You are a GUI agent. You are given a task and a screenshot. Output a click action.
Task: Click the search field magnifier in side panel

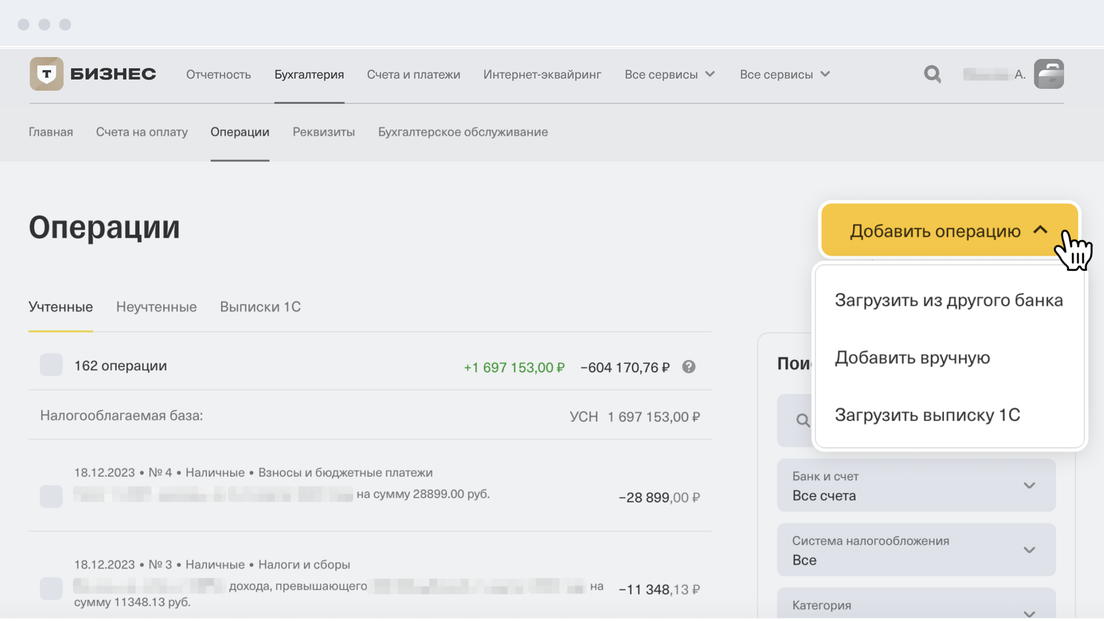tap(802, 421)
